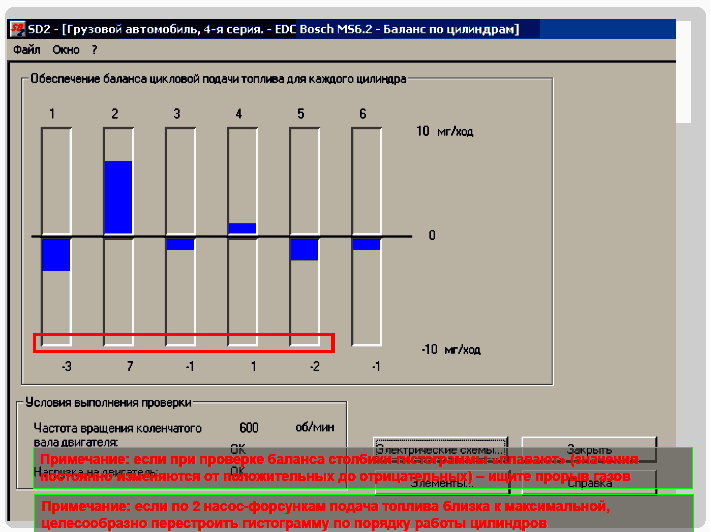
Task: Click cylinder 1 blue negative bar
Action: click(x=56, y=254)
